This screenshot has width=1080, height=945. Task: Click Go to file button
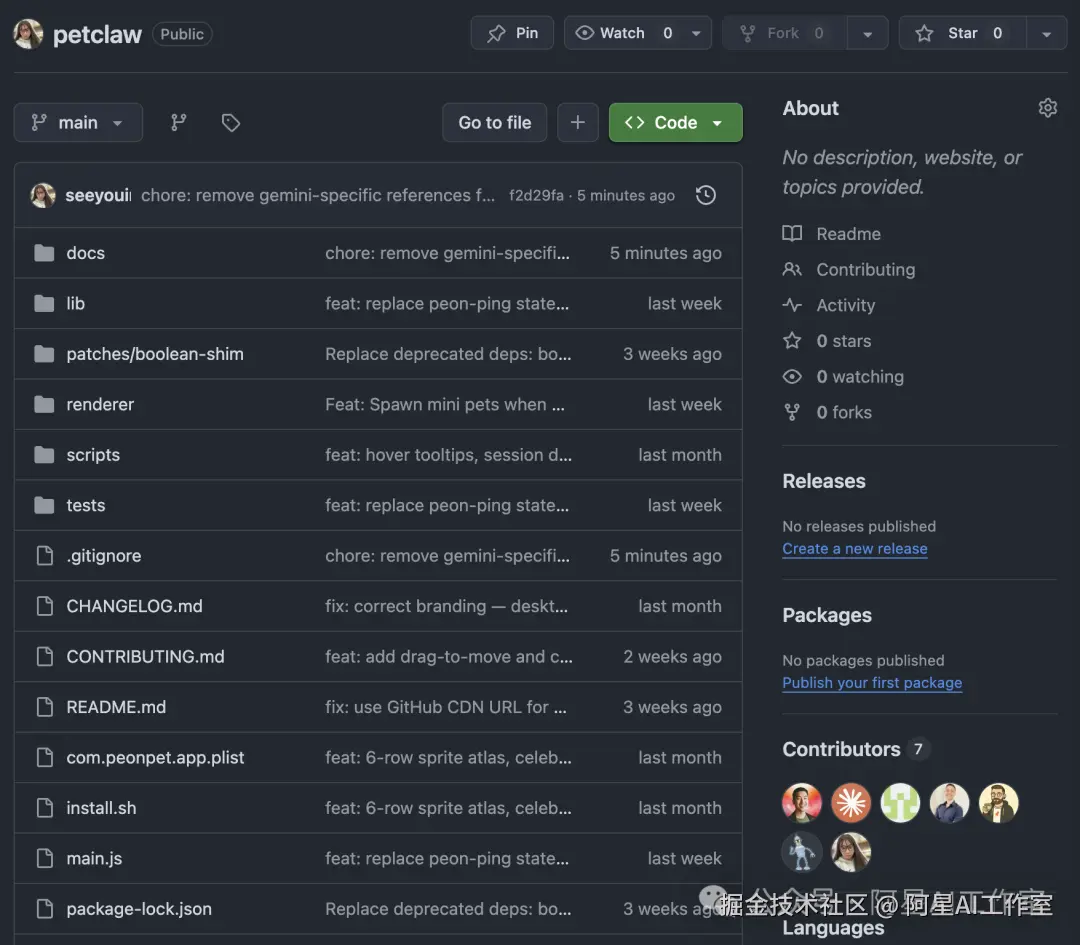click(495, 123)
